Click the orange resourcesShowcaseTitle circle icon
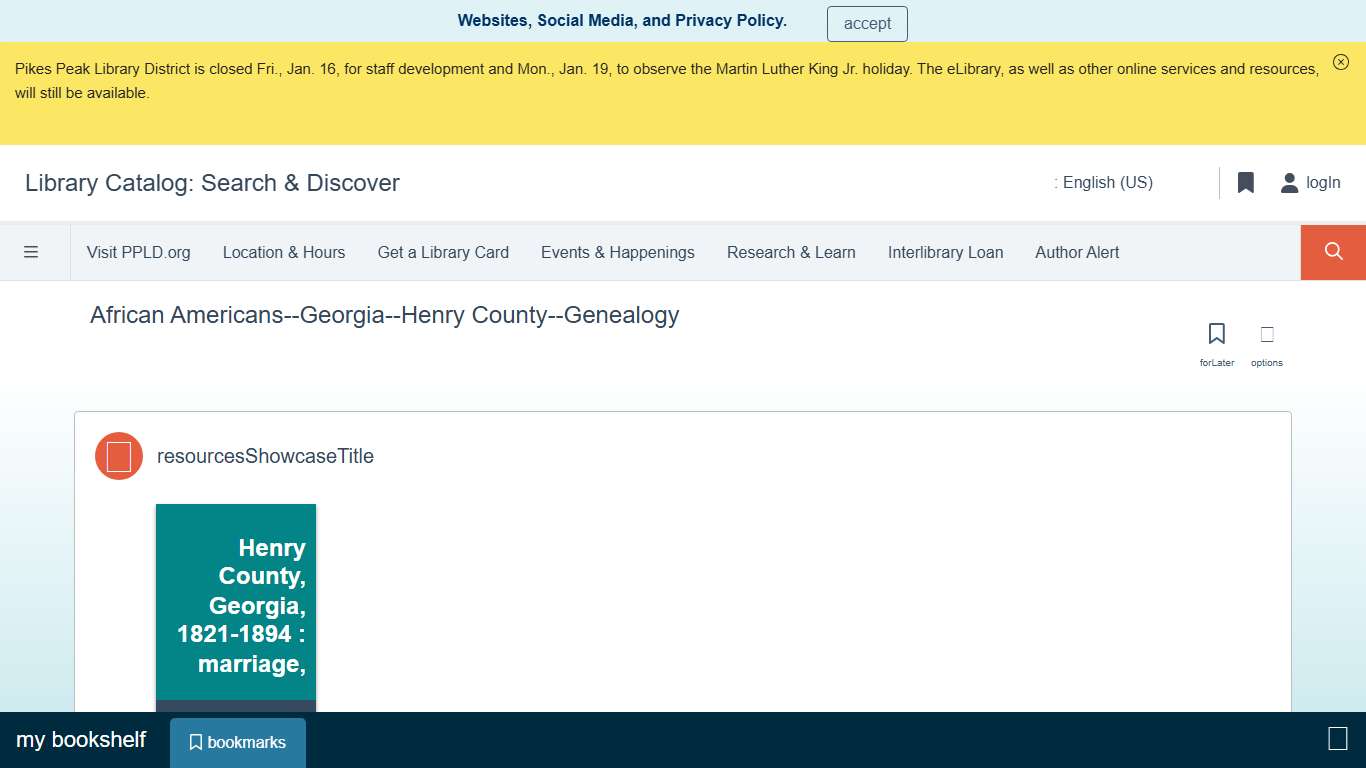 118,455
